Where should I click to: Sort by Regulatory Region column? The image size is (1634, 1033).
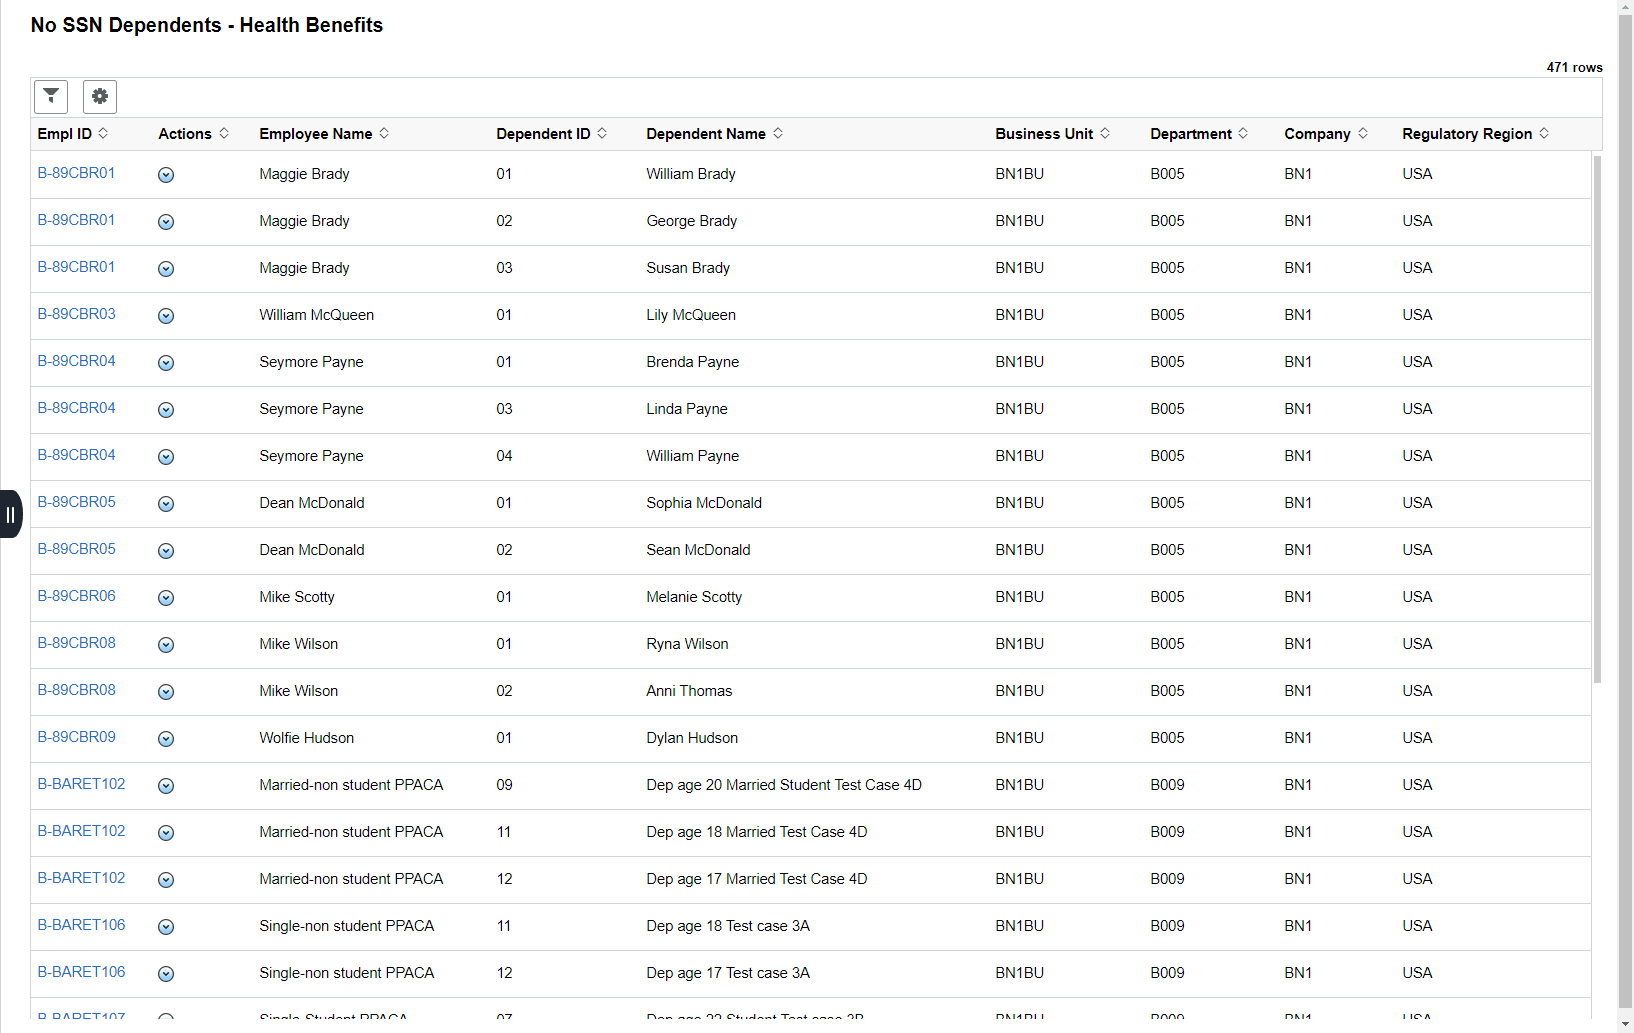click(1475, 134)
